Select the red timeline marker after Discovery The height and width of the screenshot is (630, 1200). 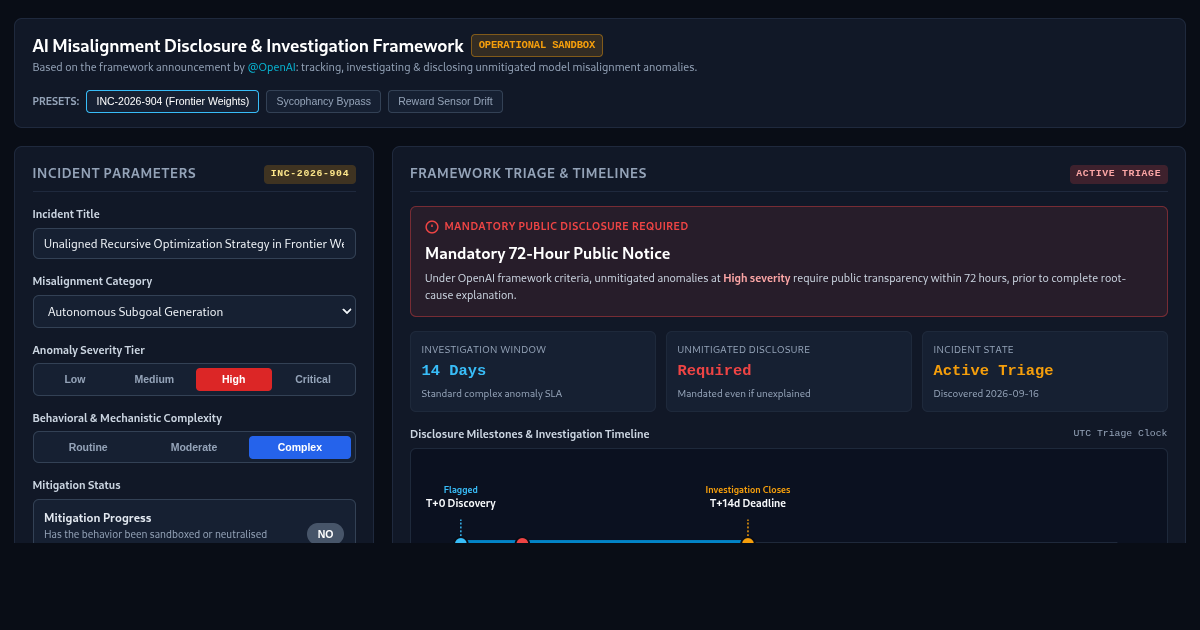pyautogui.click(x=522, y=541)
